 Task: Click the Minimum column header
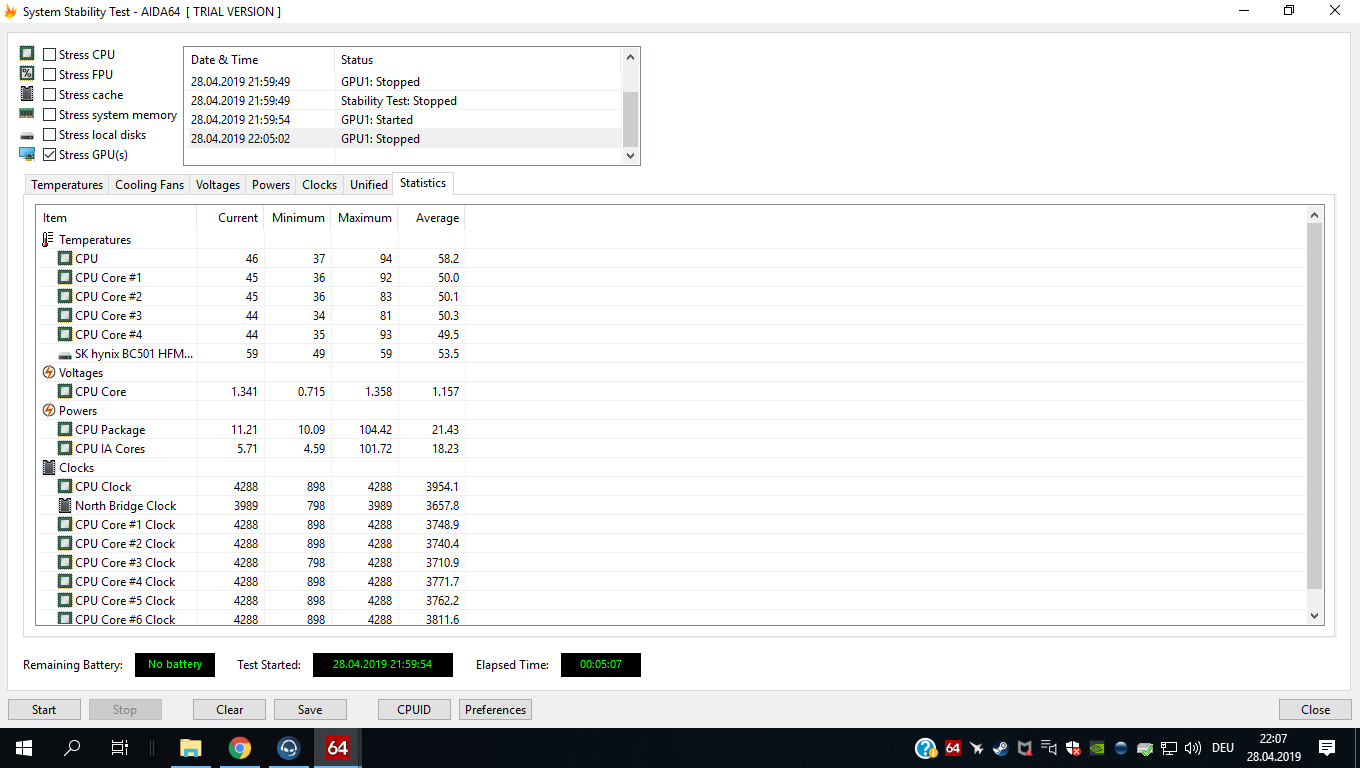tap(298, 218)
